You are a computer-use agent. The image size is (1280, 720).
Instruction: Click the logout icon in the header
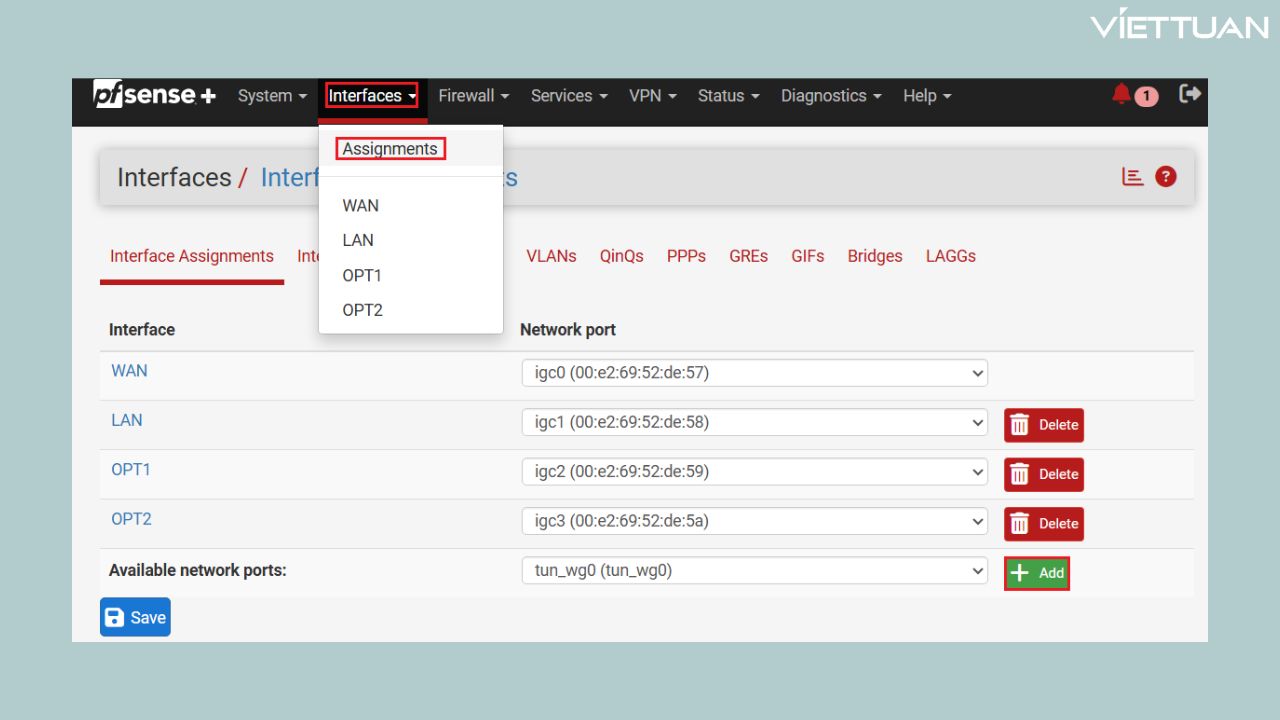point(1189,93)
